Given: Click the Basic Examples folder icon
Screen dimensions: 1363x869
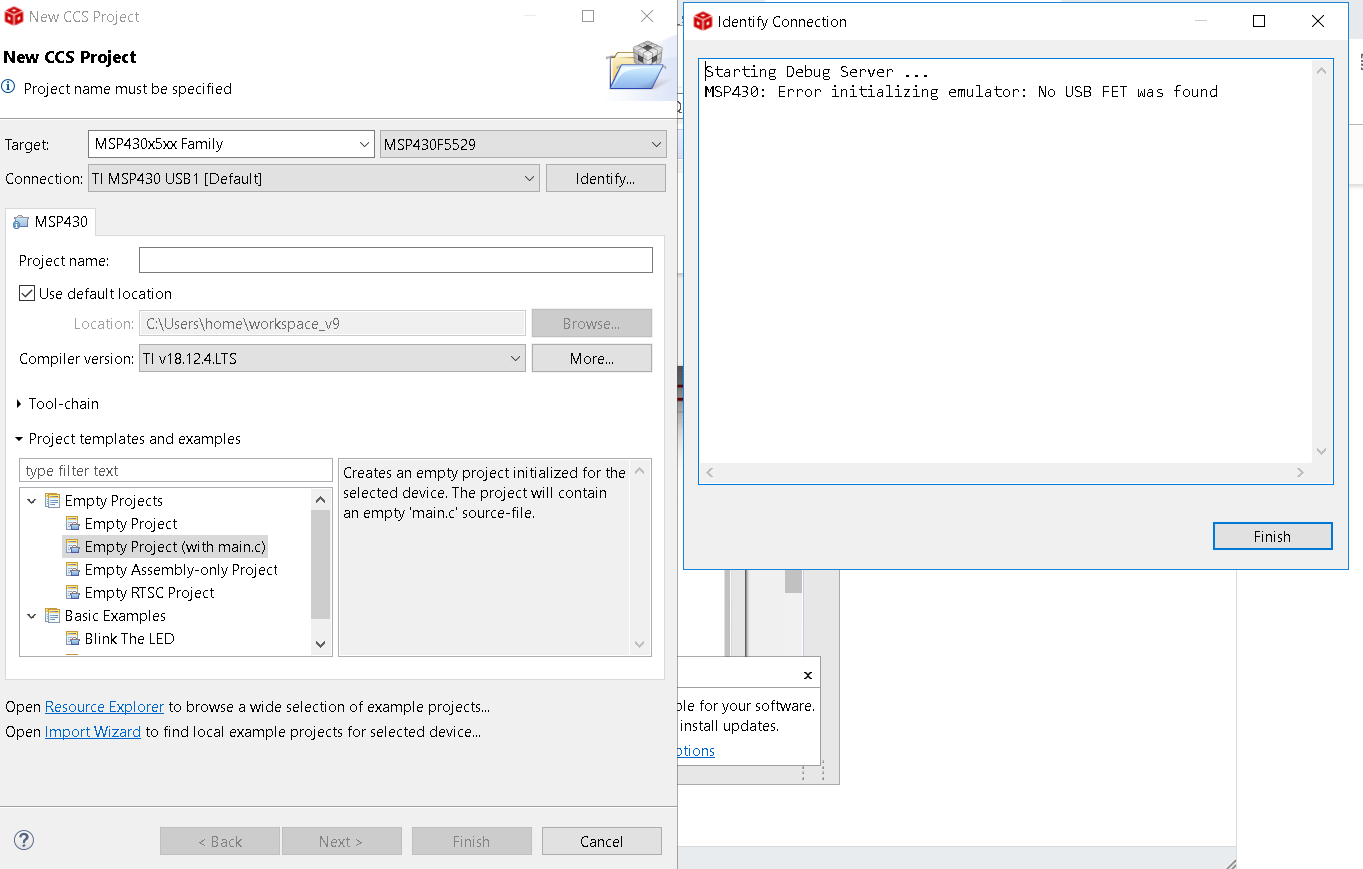Looking at the screenshot, I should pos(52,616).
